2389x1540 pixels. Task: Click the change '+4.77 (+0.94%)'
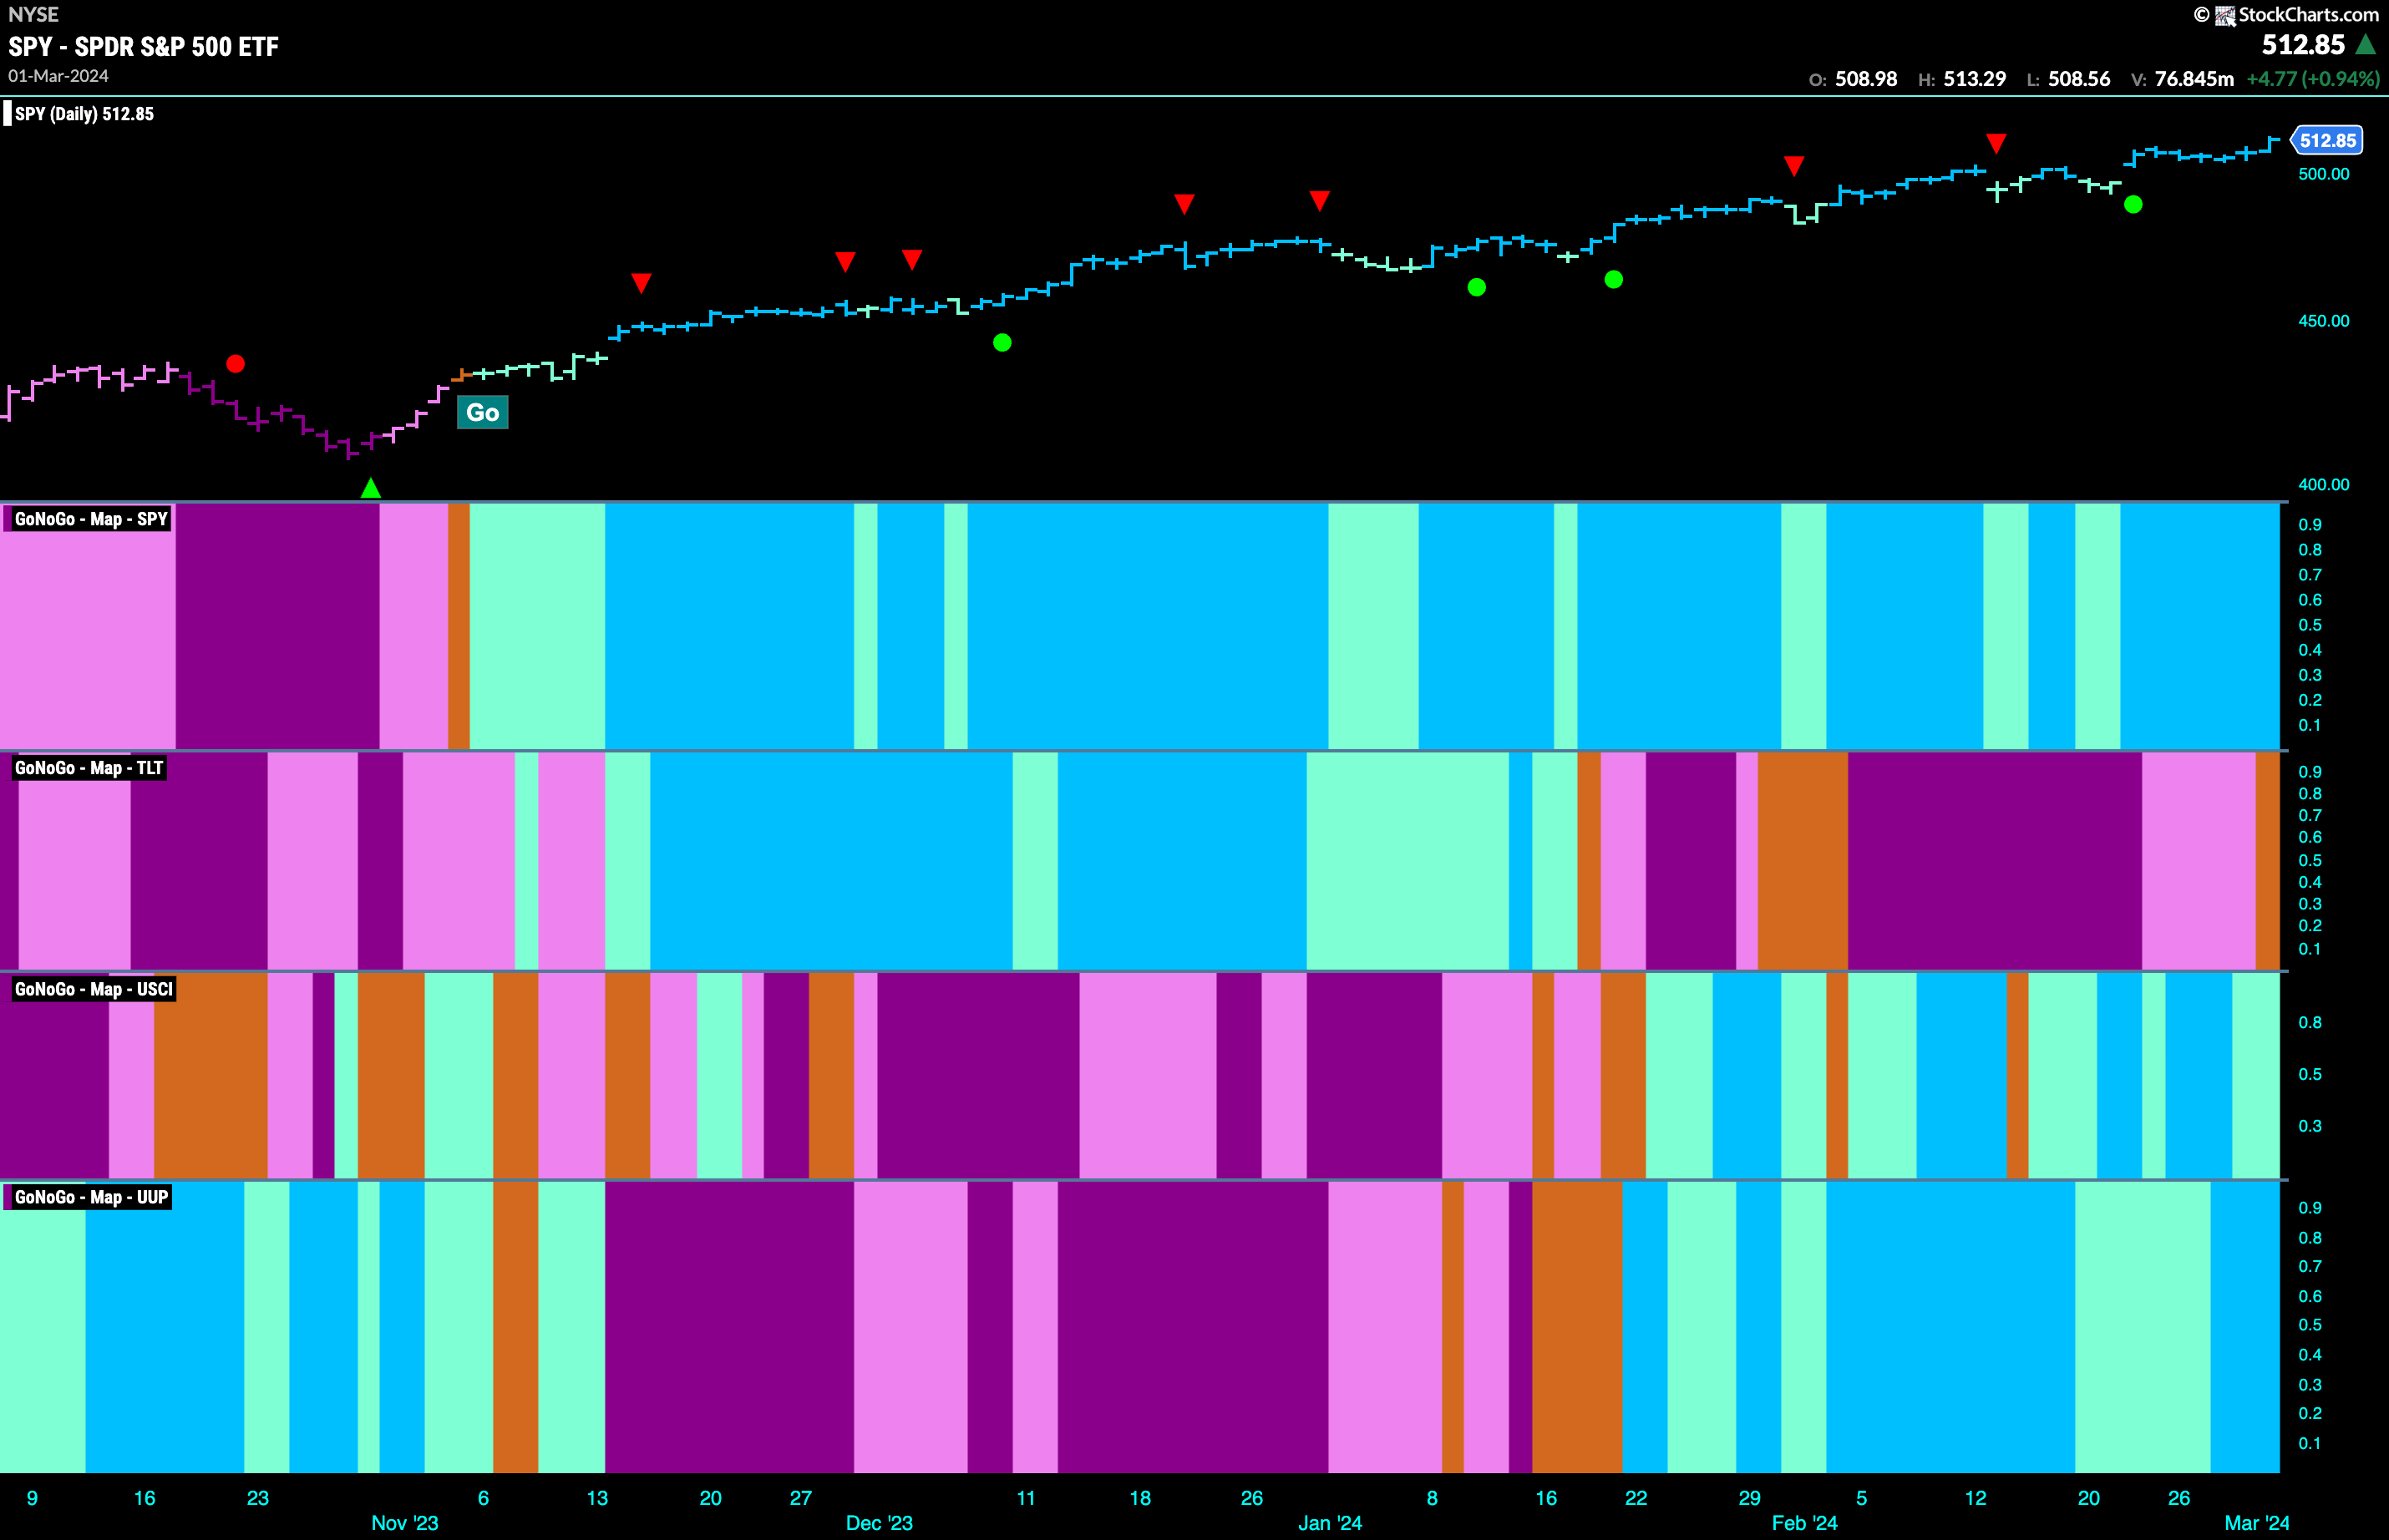click(2312, 79)
